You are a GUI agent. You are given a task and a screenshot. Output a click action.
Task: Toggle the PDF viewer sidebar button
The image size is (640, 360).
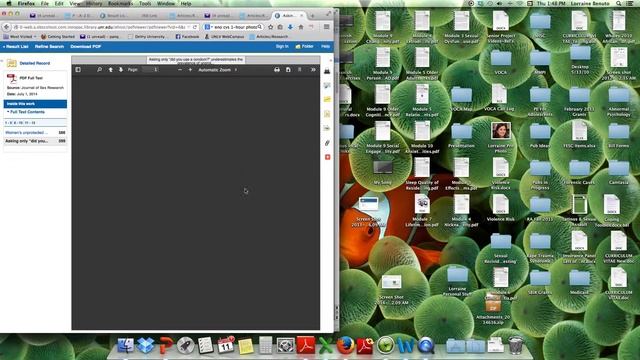(78, 70)
